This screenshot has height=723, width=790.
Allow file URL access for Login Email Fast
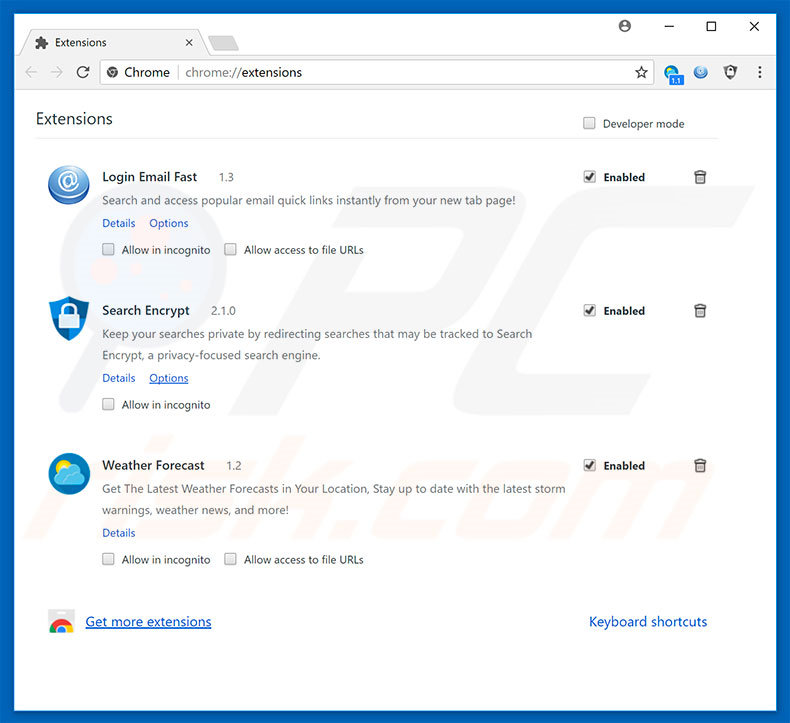tap(230, 249)
